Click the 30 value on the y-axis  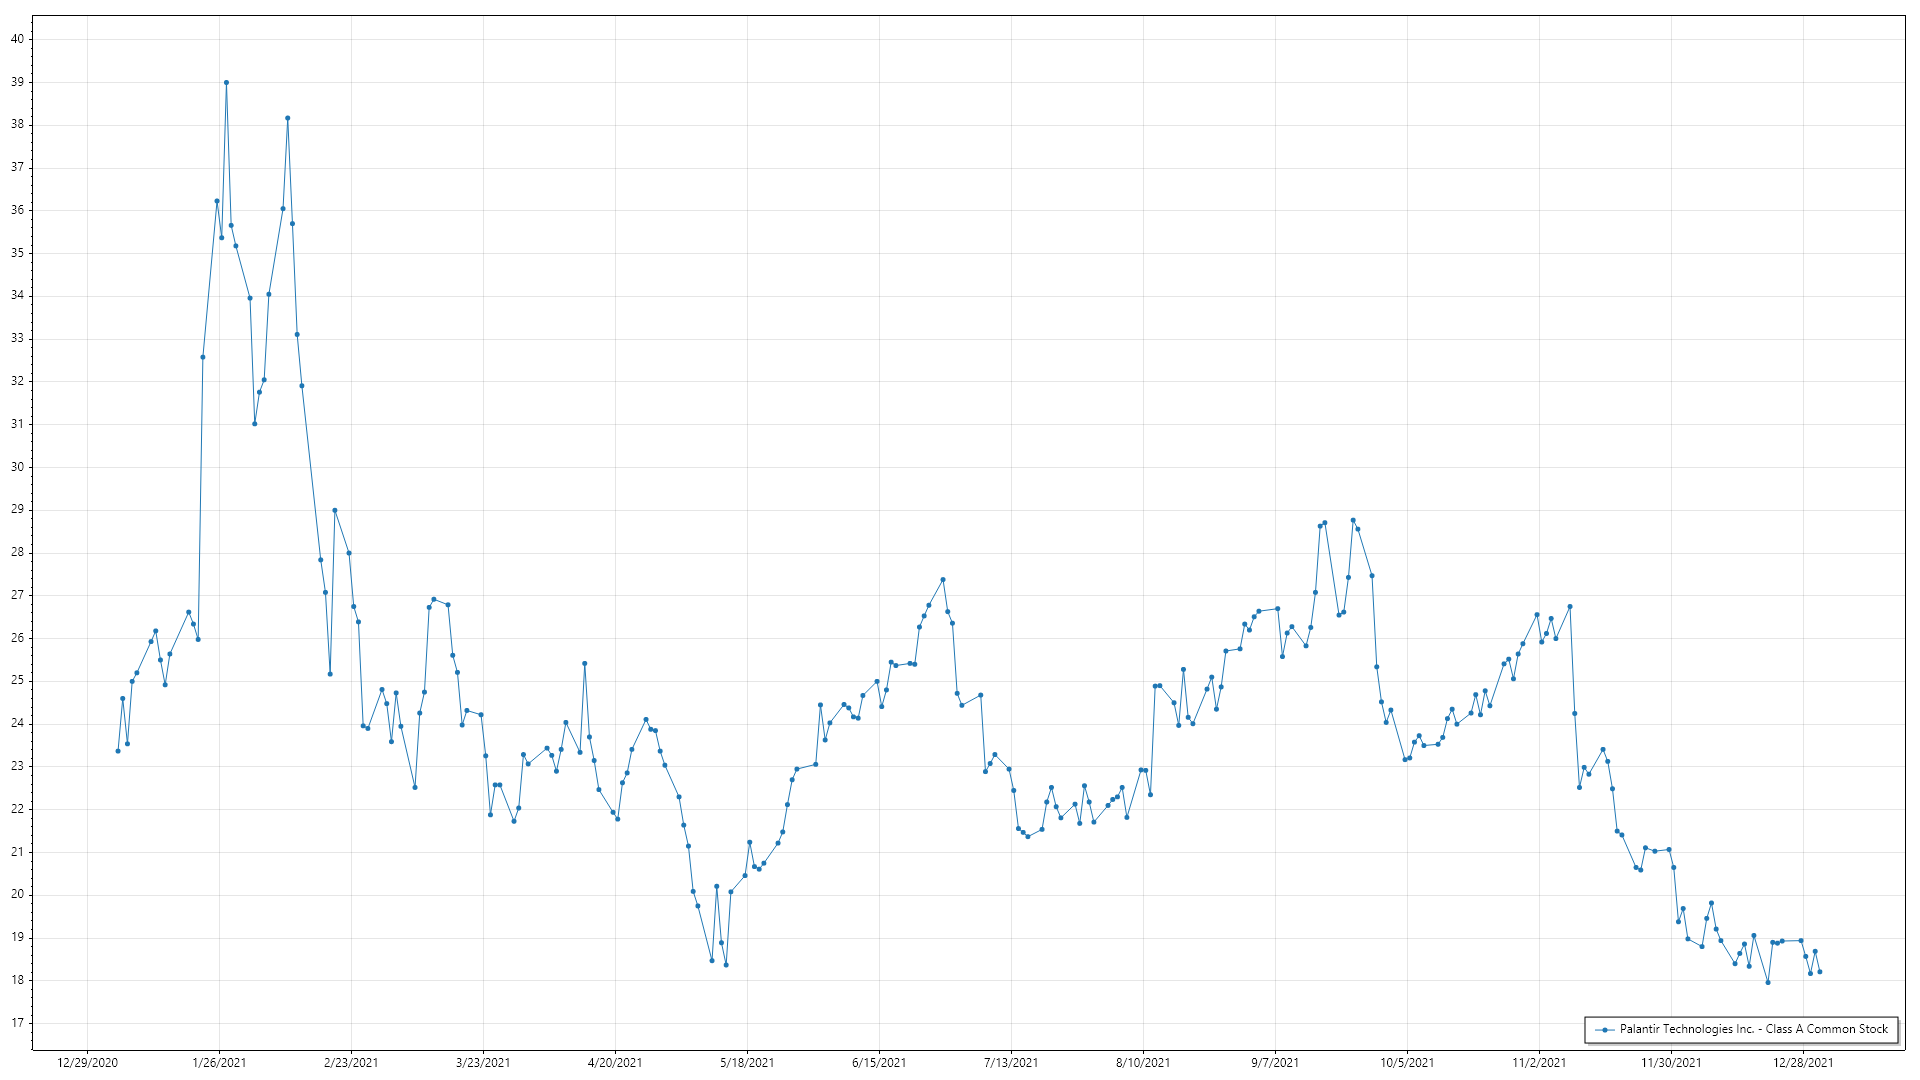(17, 467)
